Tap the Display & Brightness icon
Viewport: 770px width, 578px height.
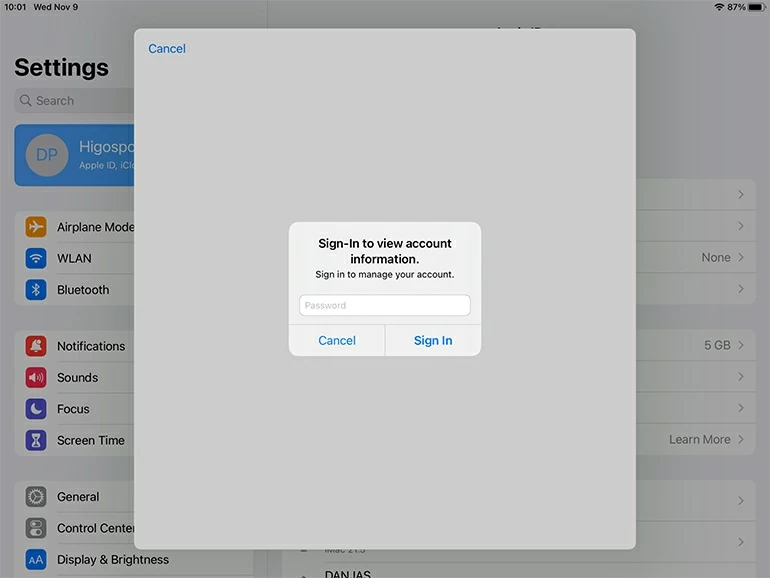(36, 560)
